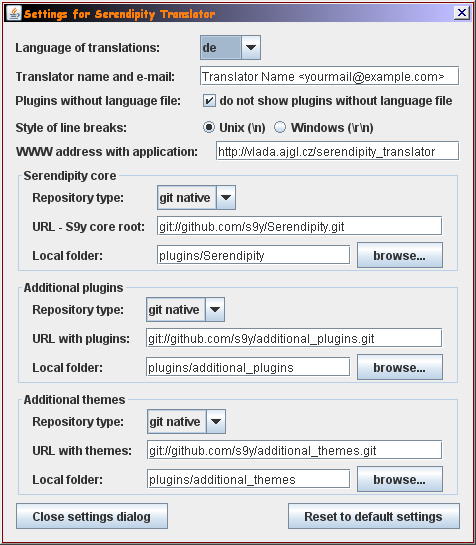The height and width of the screenshot is (545, 476).
Task: Click the URL with plugins field
Action: (x=294, y=338)
